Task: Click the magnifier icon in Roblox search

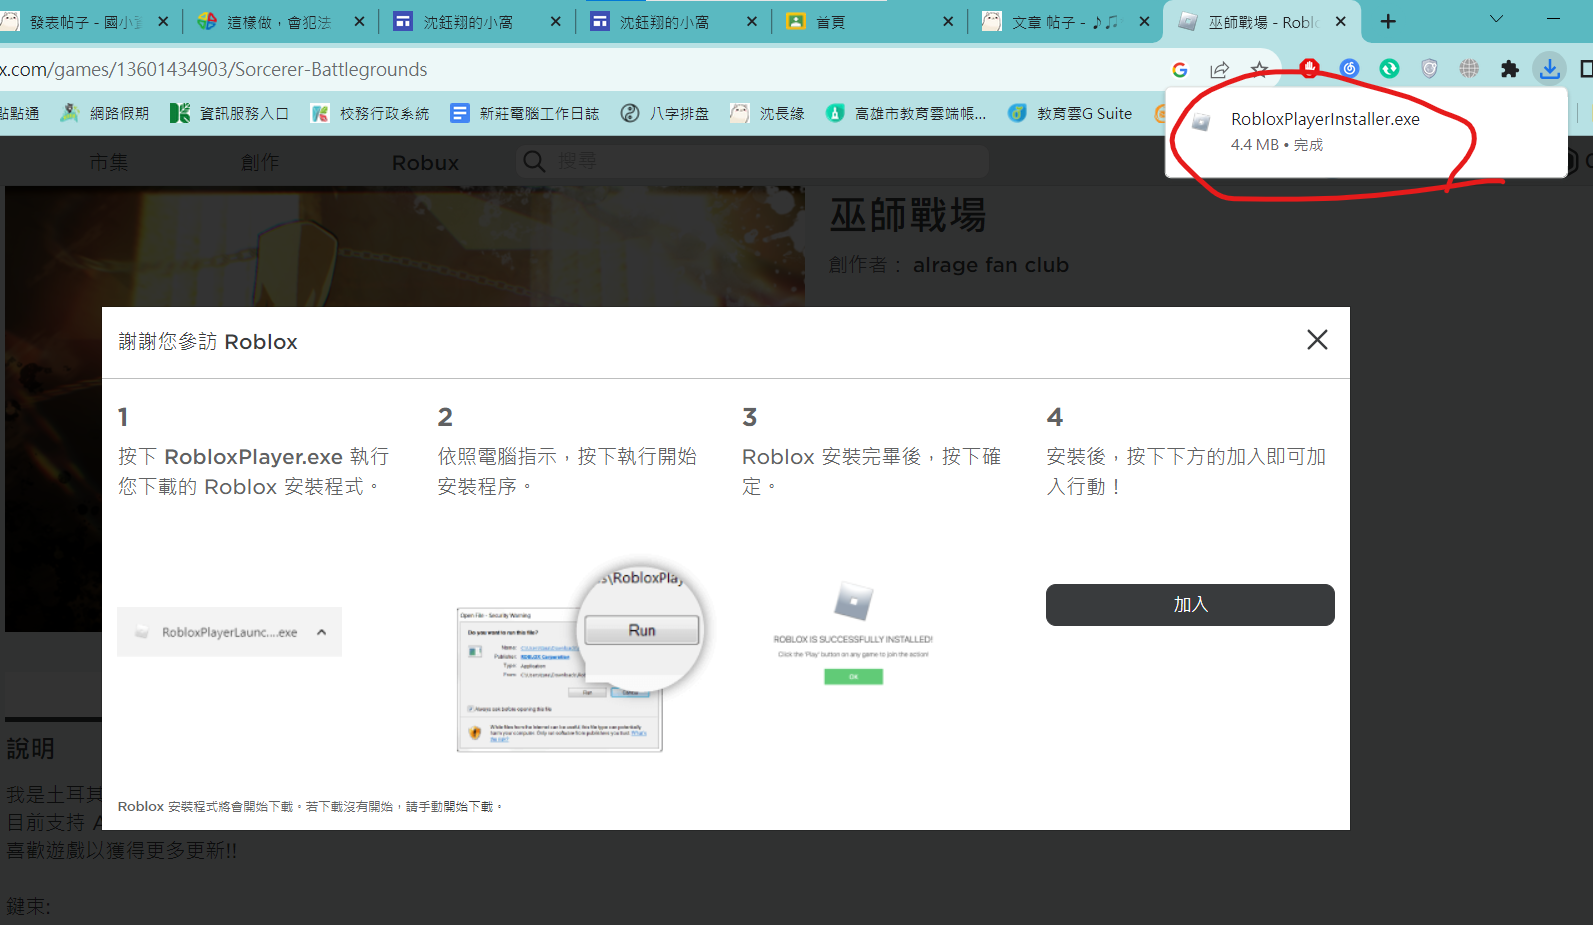Action: [534, 161]
